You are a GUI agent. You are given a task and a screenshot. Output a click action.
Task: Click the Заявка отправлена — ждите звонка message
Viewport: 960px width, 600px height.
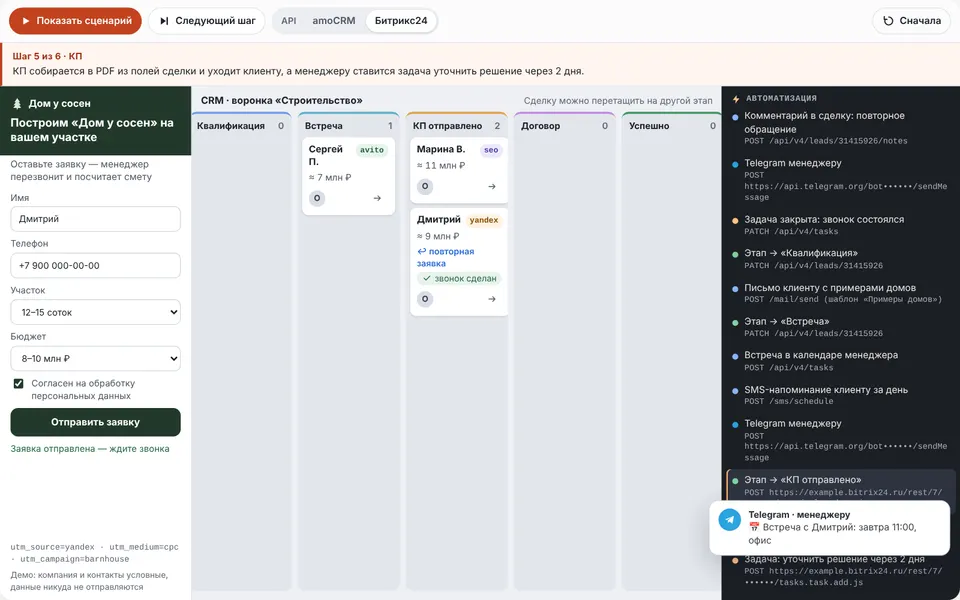click(90, 449)
